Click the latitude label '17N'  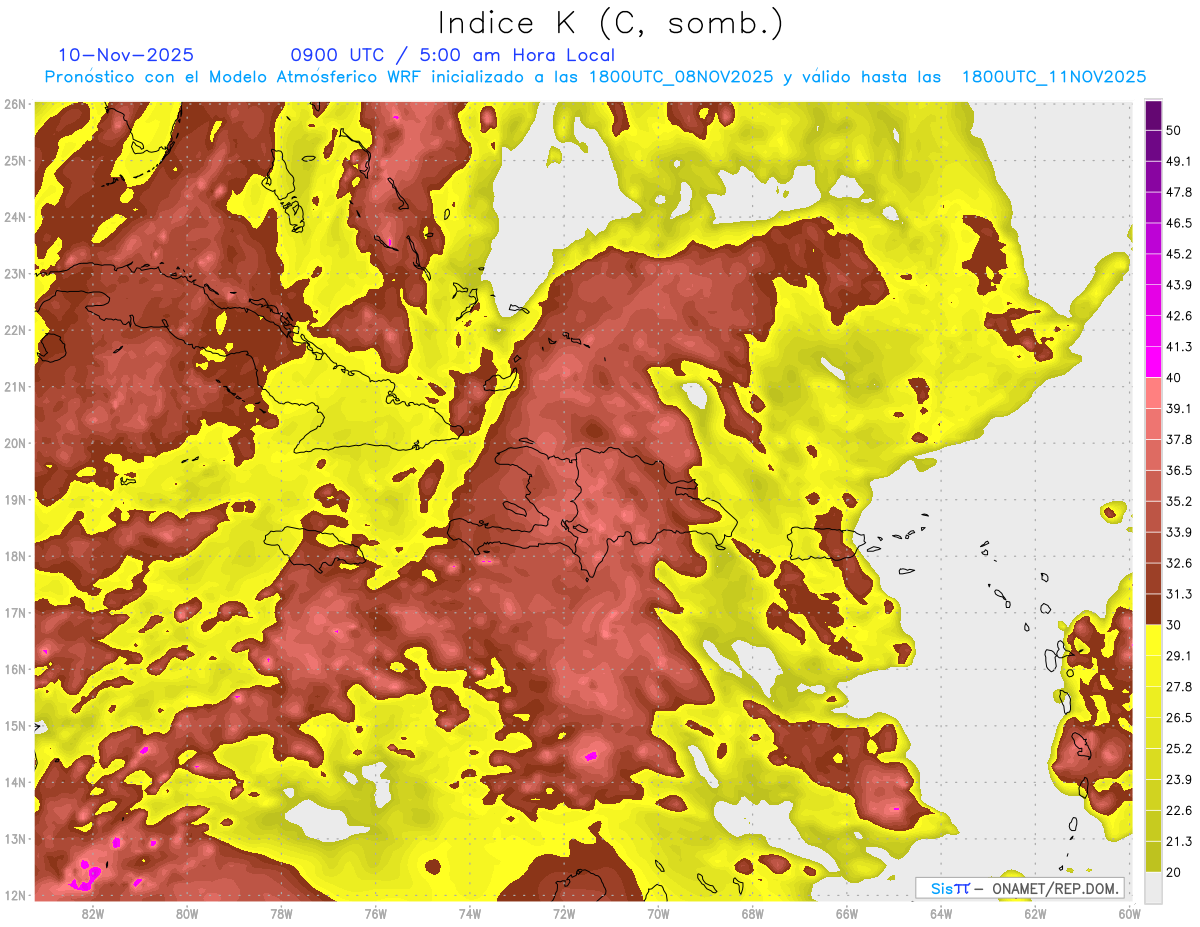click(x=15, y=612)
